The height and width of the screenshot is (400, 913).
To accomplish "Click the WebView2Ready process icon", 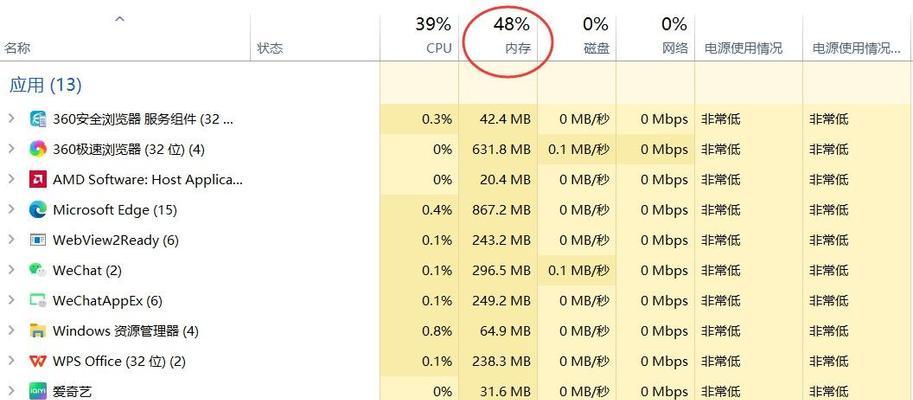I will [38, 240].
